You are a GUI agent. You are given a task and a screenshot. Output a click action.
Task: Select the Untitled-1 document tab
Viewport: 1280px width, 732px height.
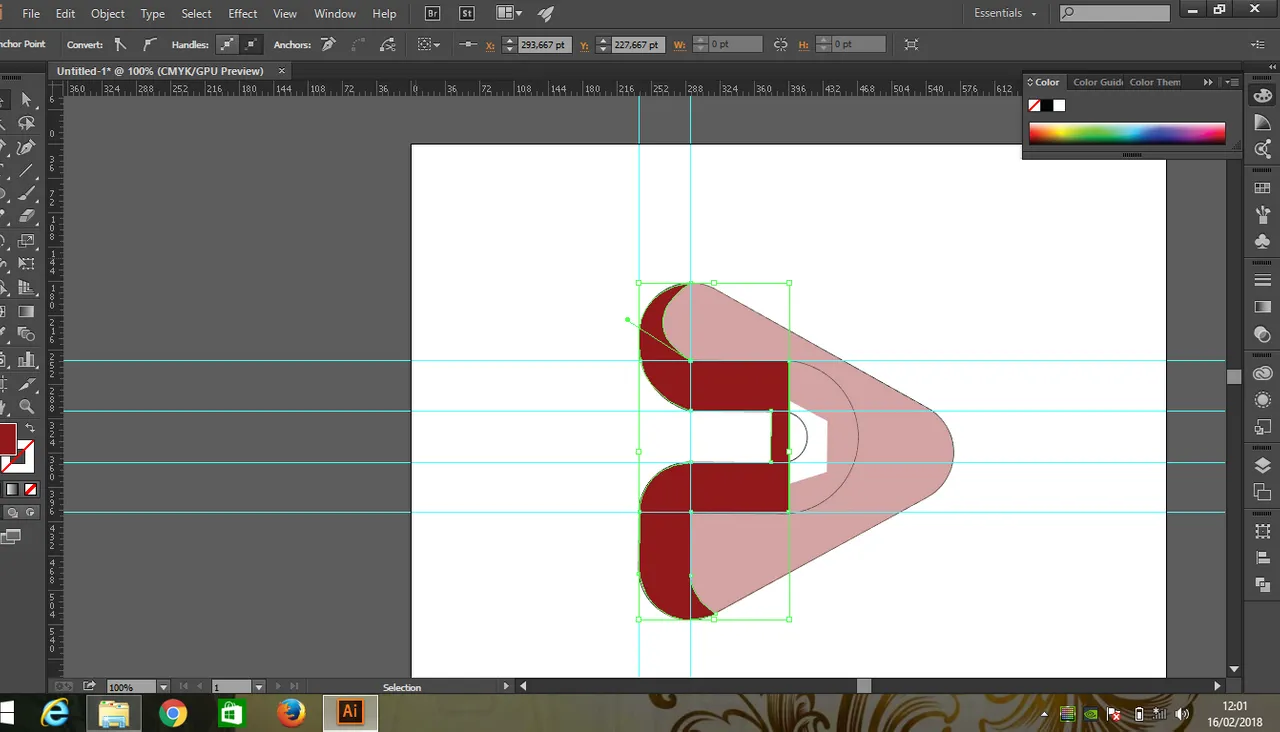pos(160,71)
